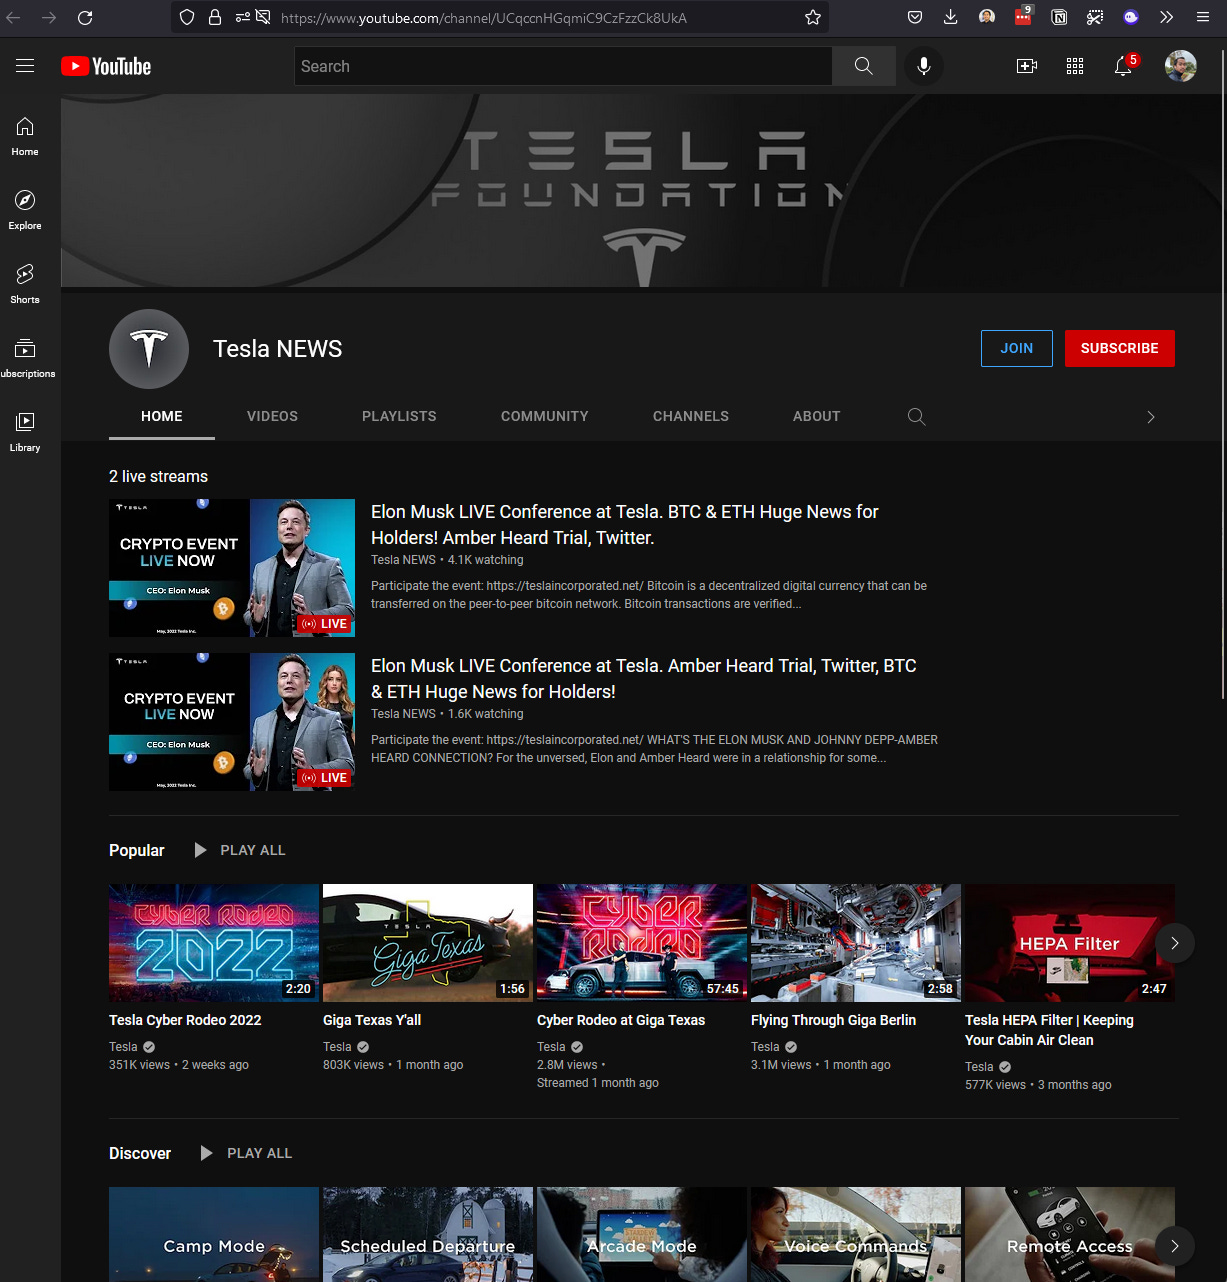Image resolution: width=1227 pixels, height=1282 pixels.
Task: Open second CRYPTO EVENT live thumbnail
Action: tap(232, 722)
